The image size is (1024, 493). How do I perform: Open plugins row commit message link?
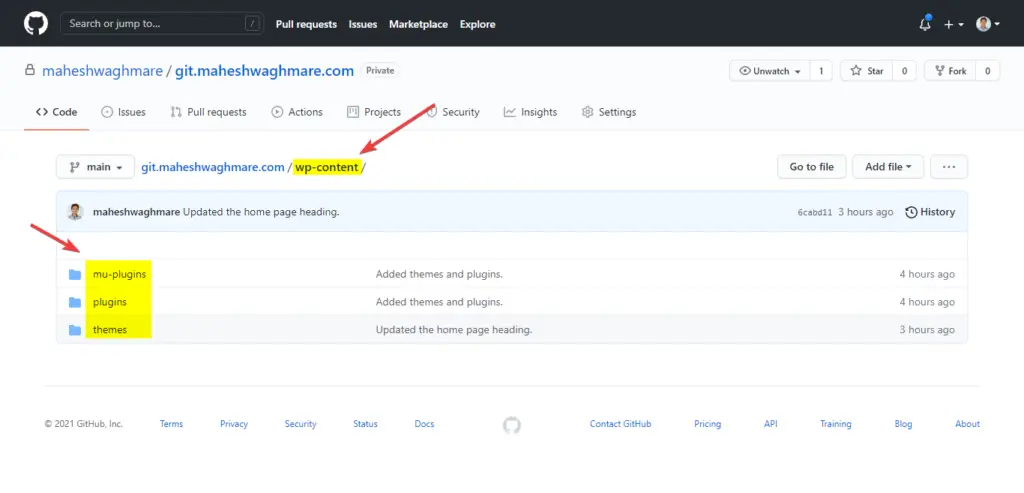coord(439,302)
